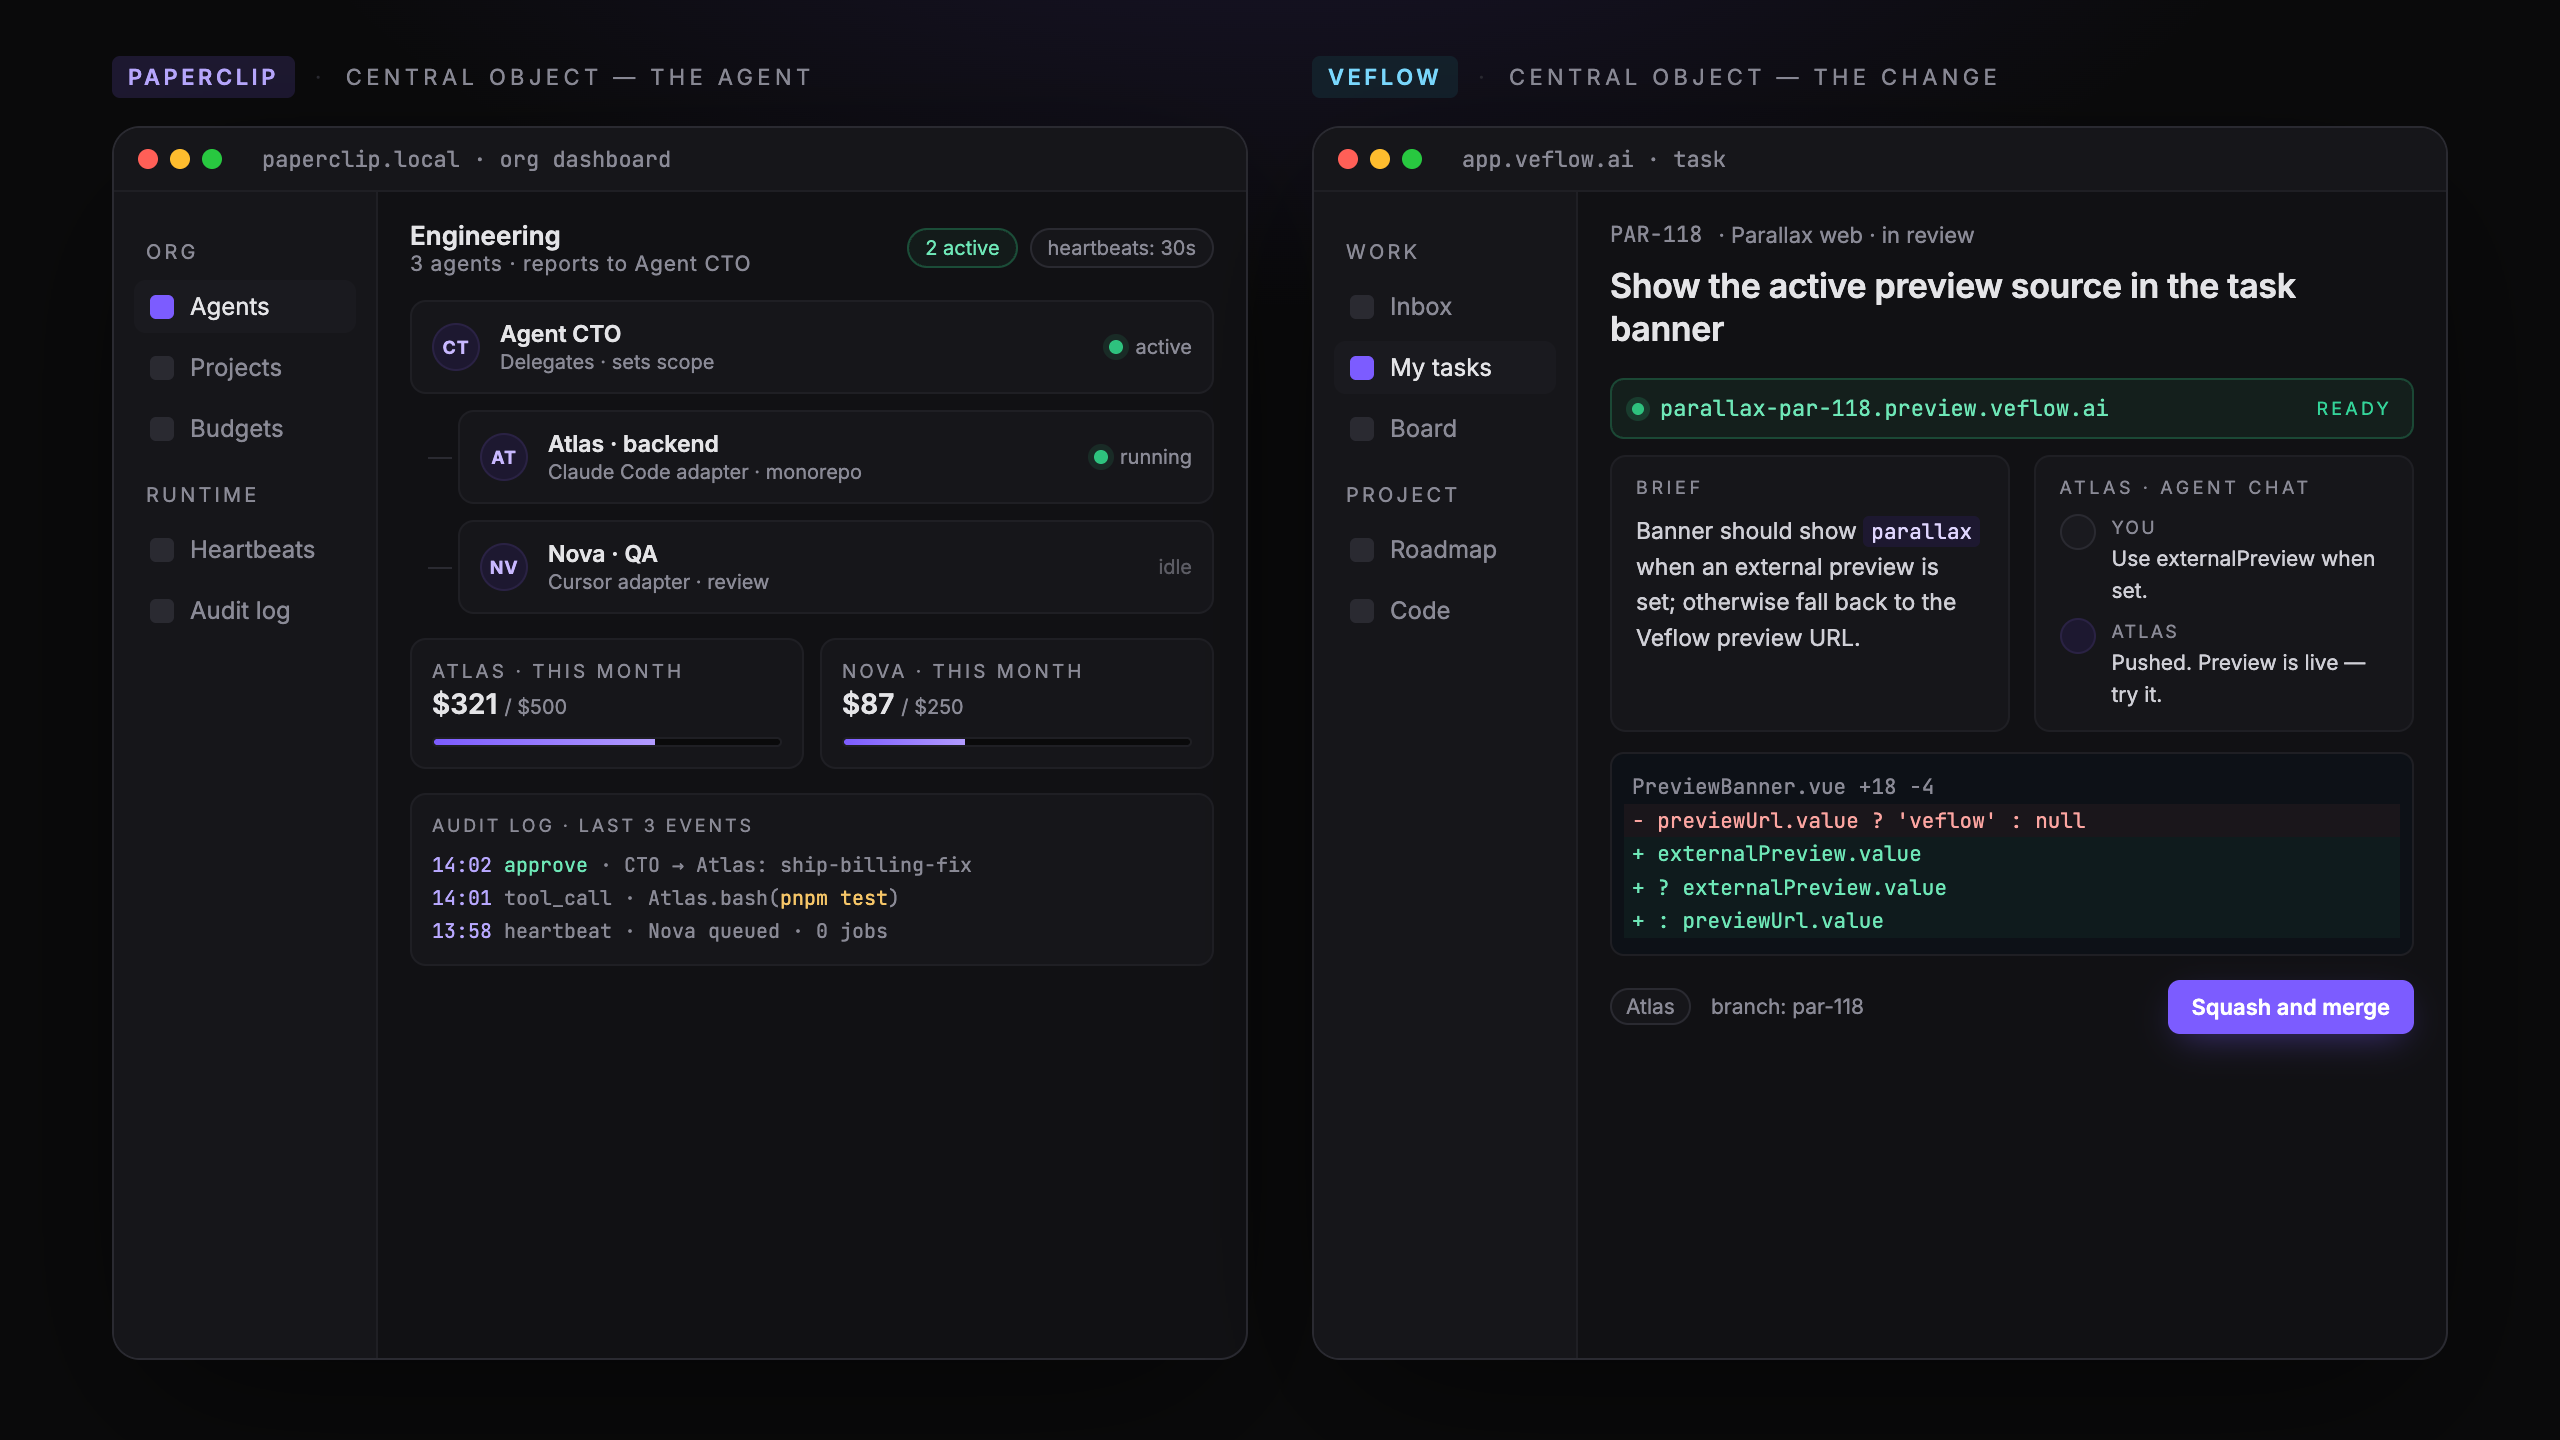This screenshot has height=1440, width=2560.
Task: Open Board in Veflow sidebar
Action: 1445,429
